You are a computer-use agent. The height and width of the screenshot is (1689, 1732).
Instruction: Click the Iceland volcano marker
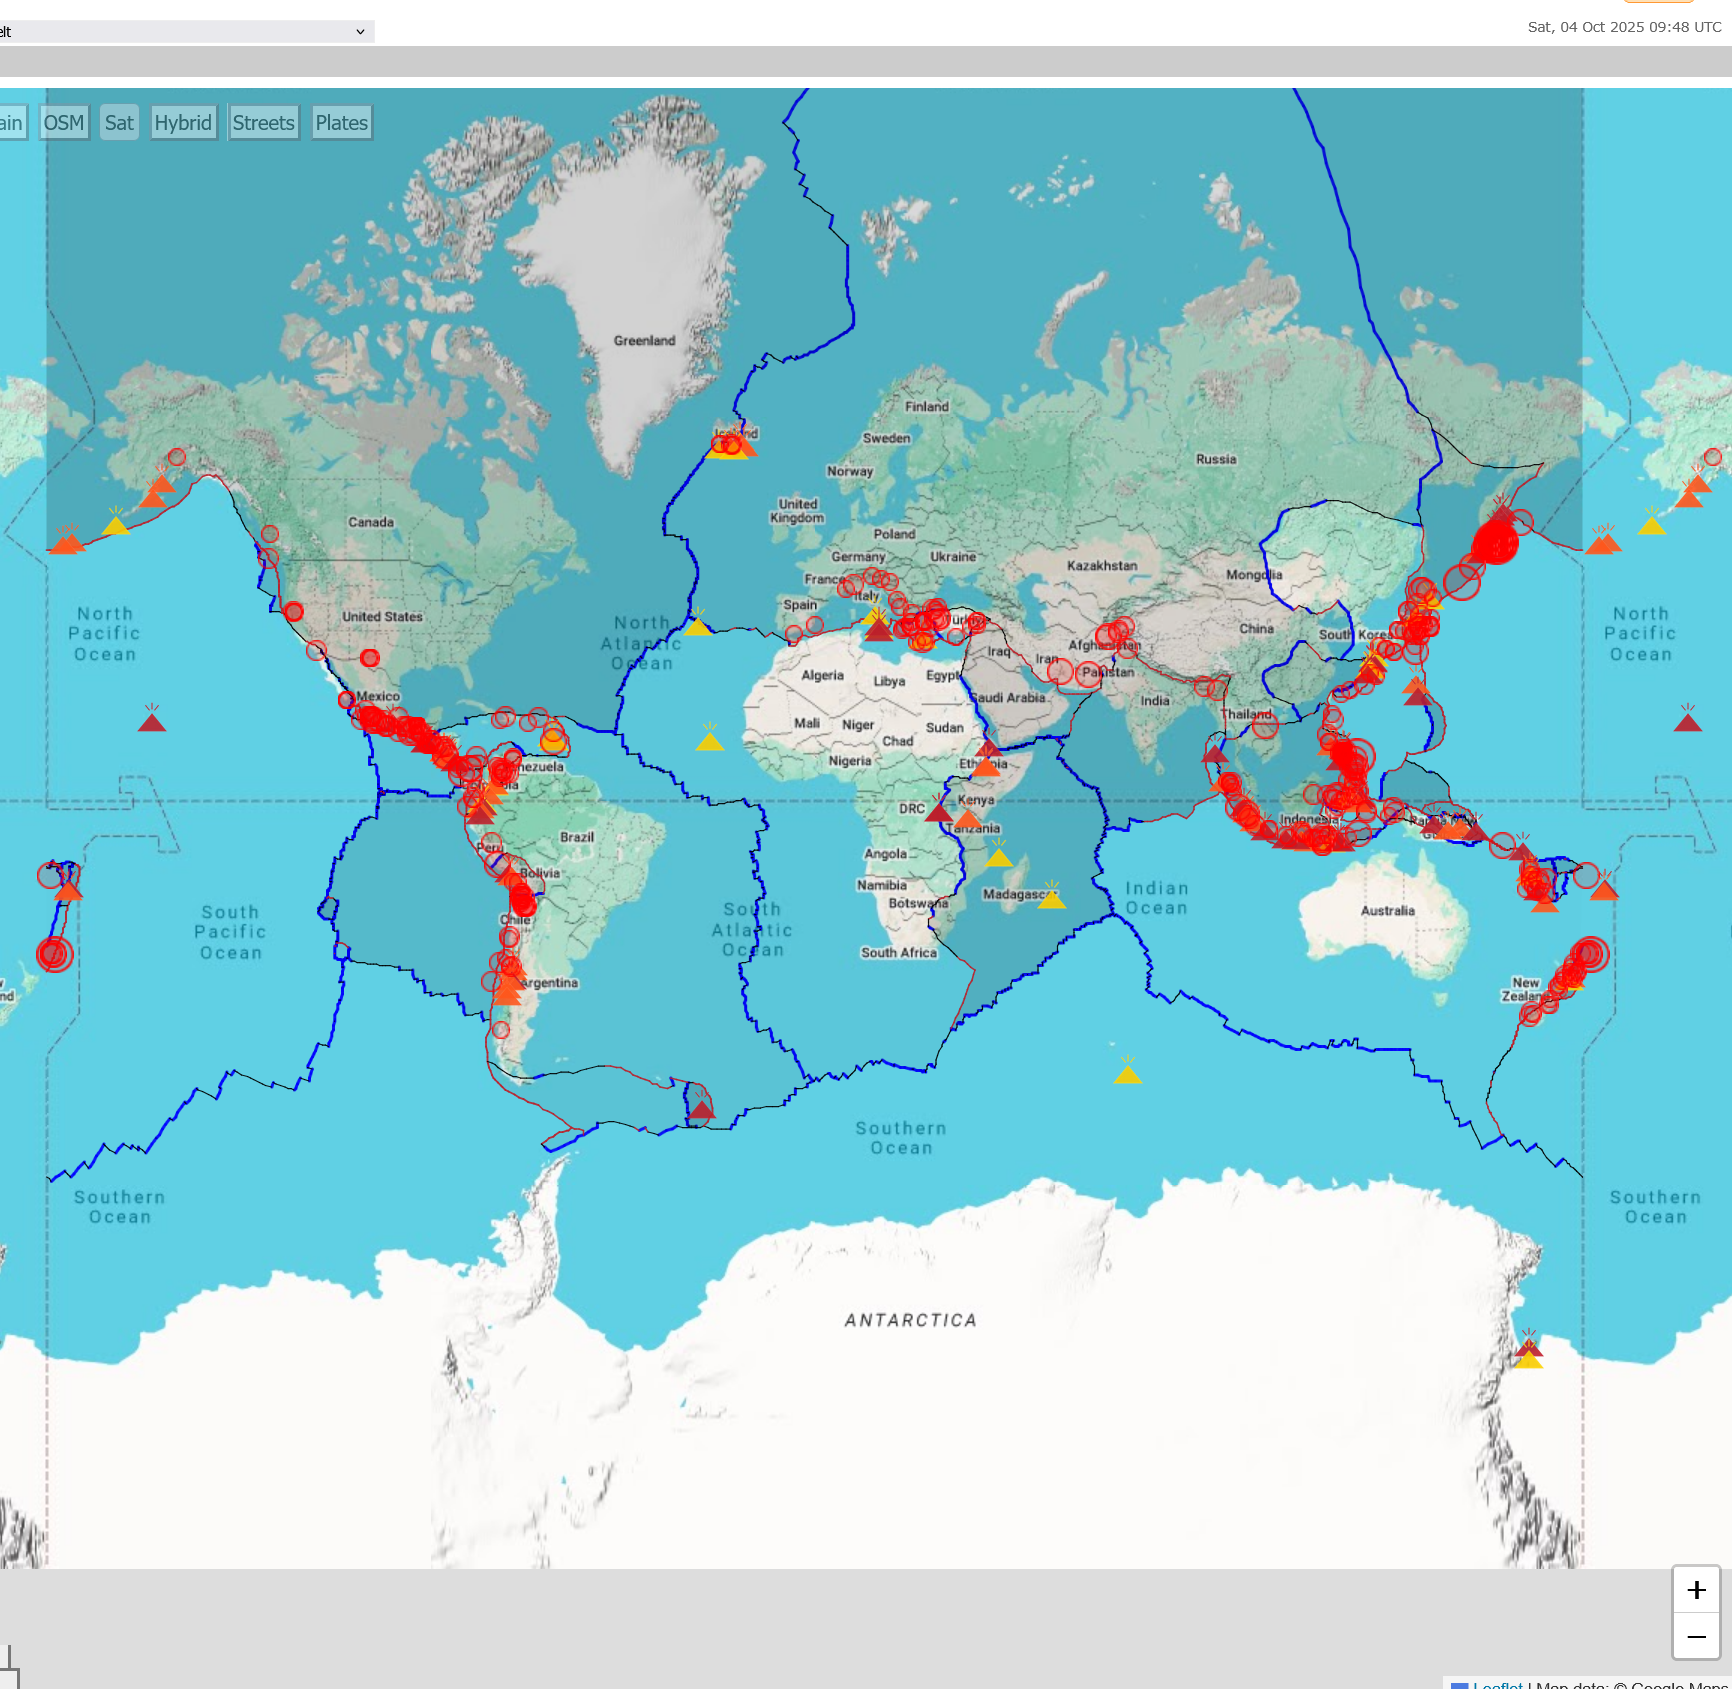(x=732, y=445)
